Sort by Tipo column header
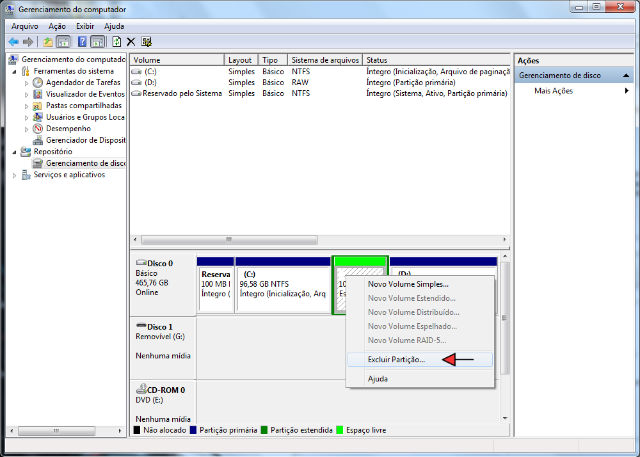640x457 pixels. [x=273, y=60]
